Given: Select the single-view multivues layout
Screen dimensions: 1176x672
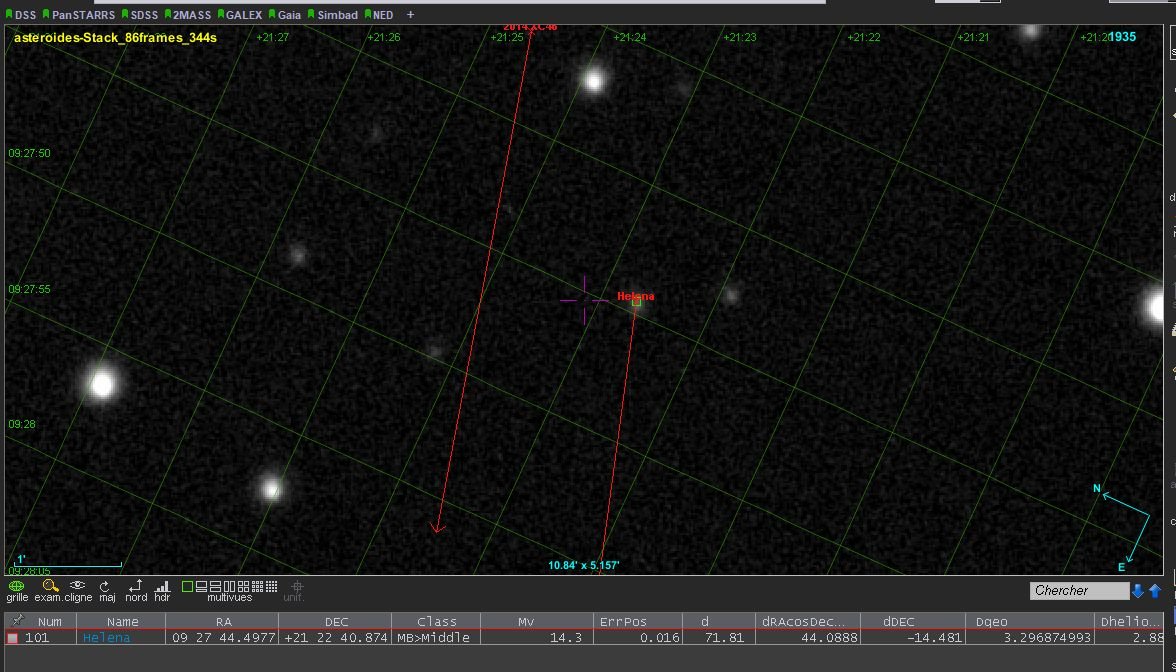Looking at the screenshot, I should click(187, 586).
